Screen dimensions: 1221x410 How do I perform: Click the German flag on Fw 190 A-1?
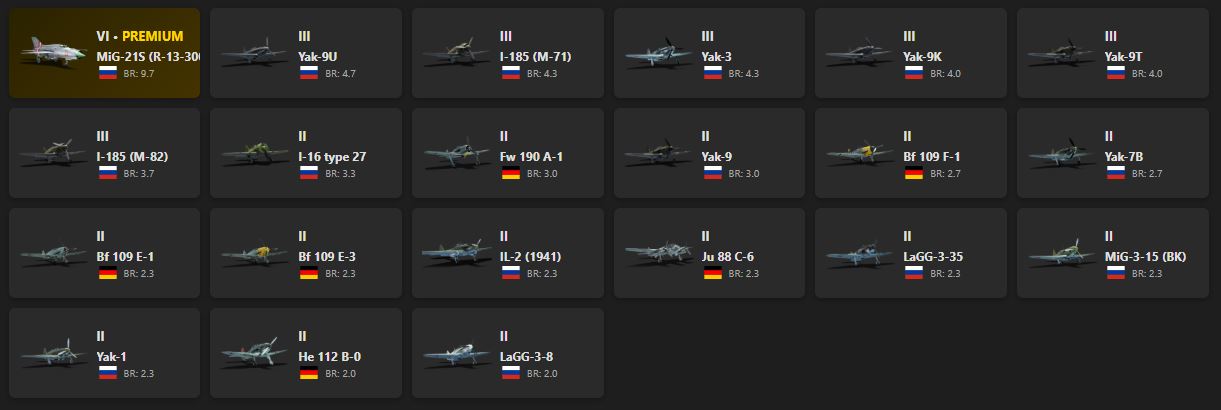tap(510, 173)
